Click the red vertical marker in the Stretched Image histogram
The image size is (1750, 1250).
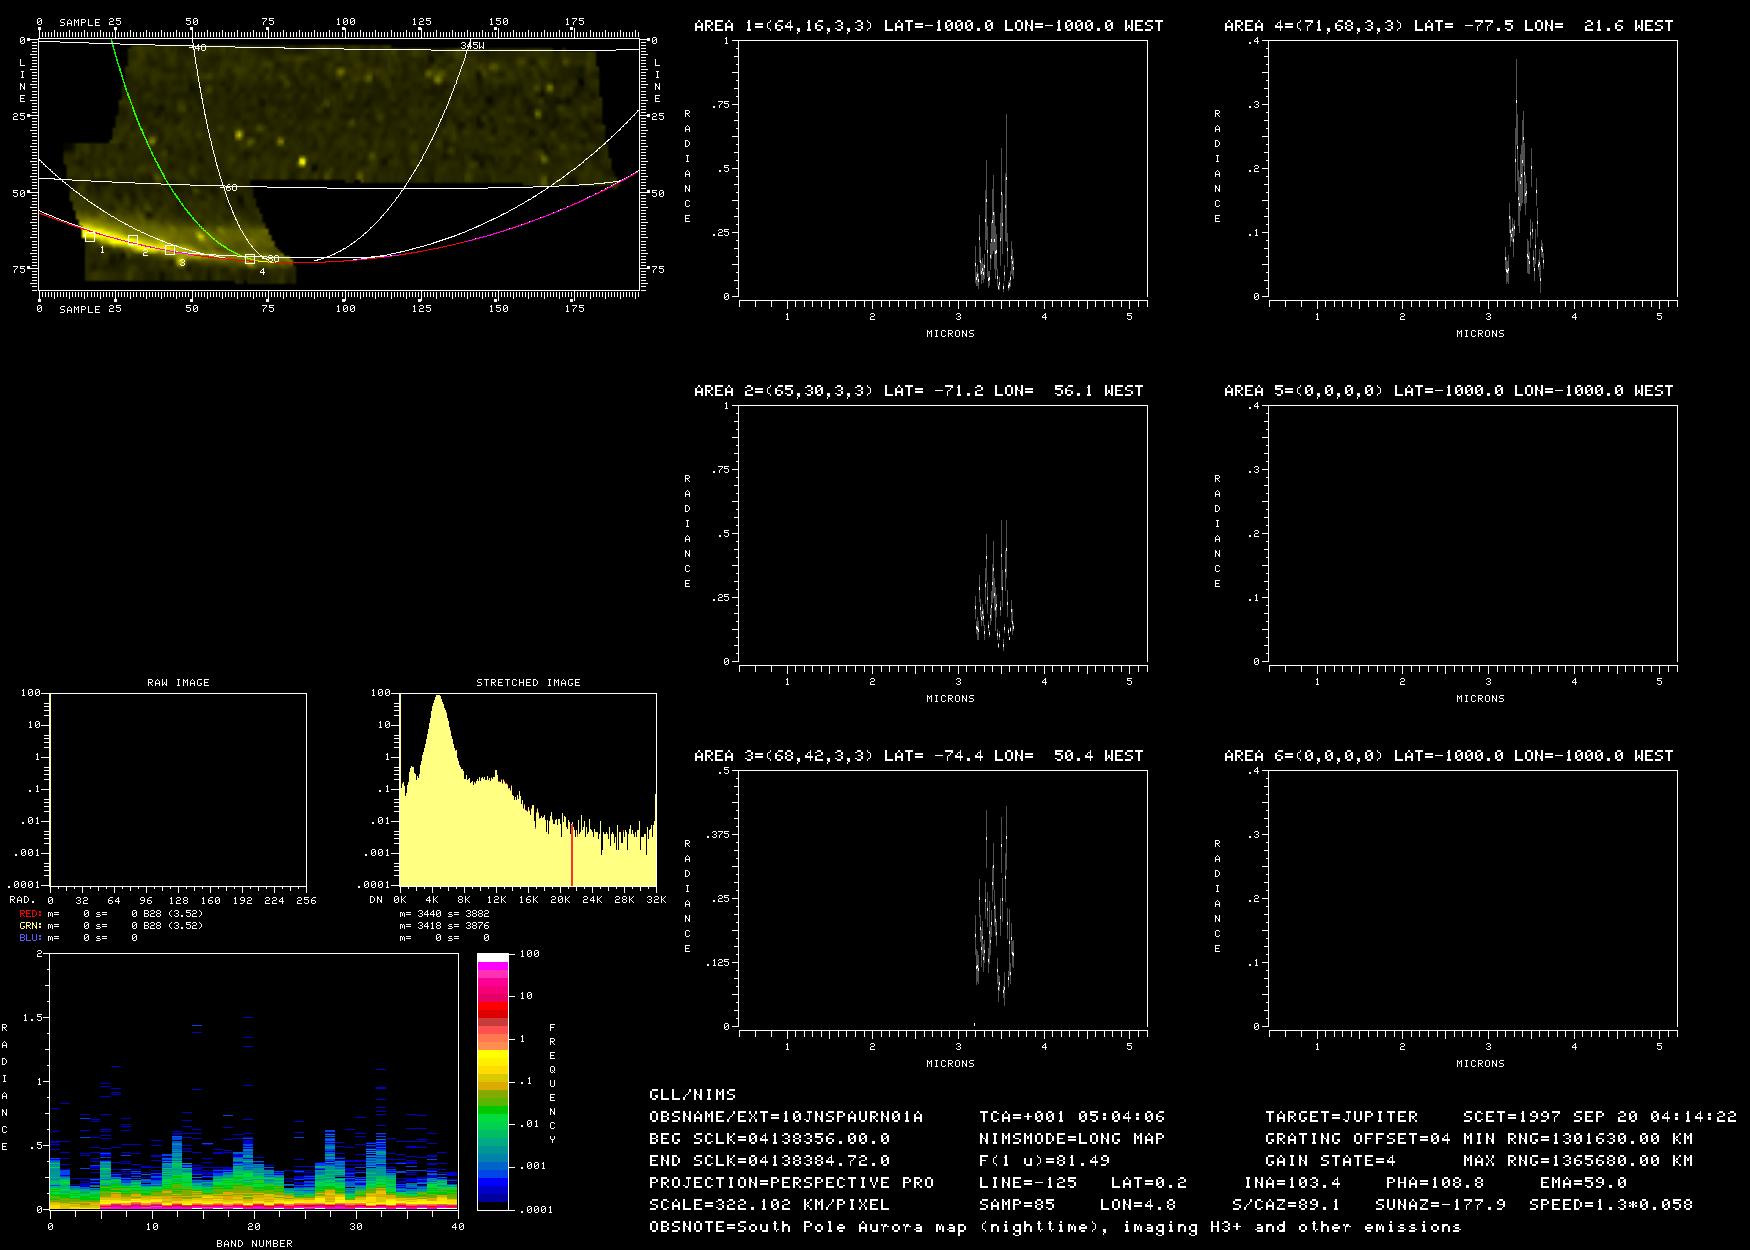click(572, 850)
